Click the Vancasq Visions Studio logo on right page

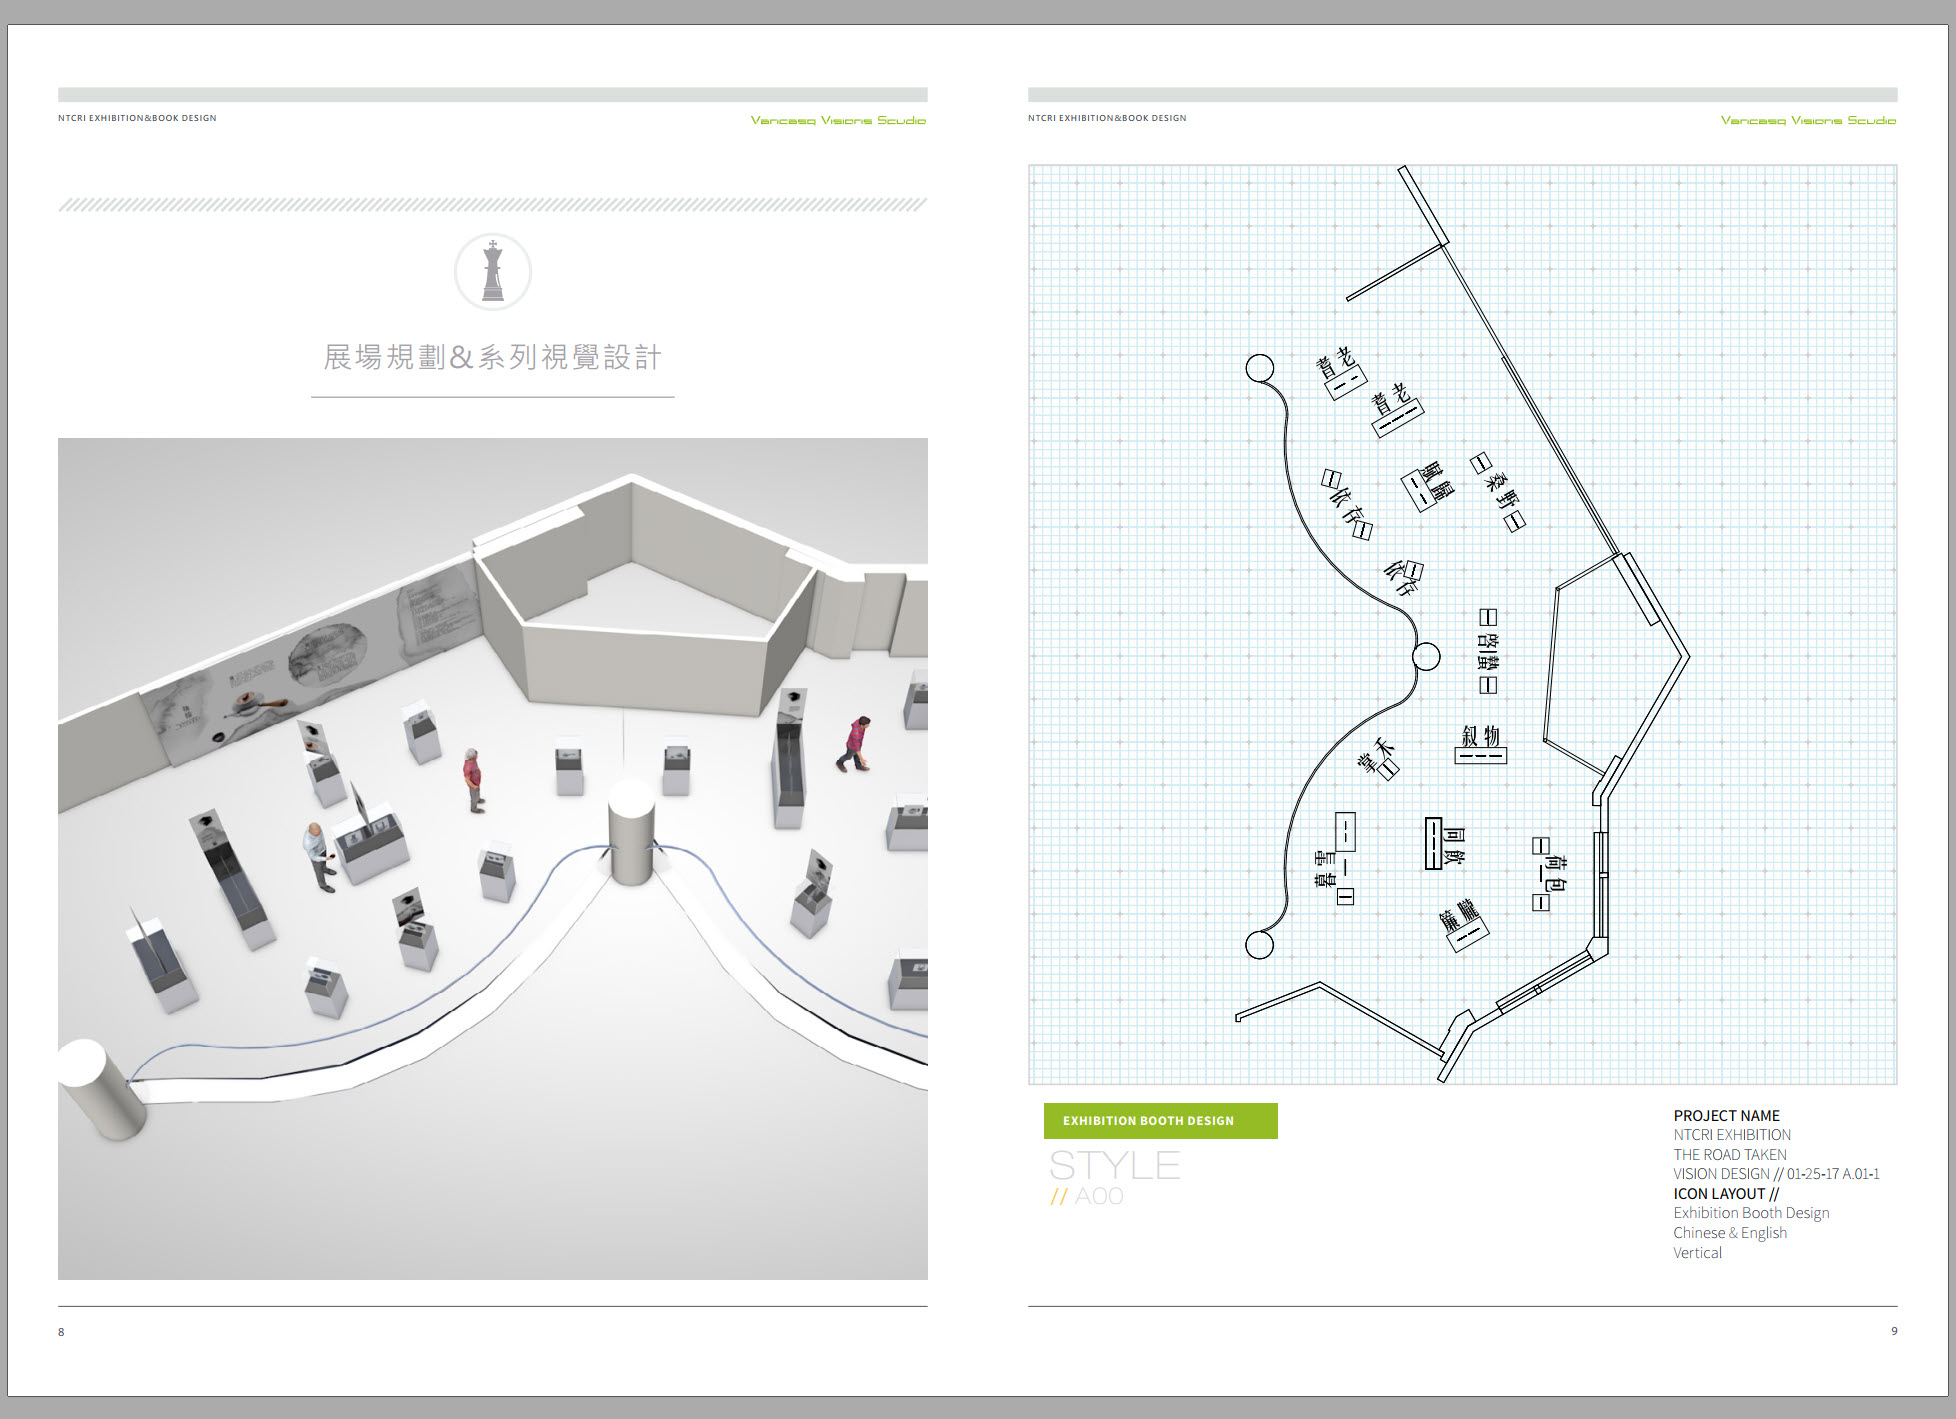click(x=1808, y=120)
